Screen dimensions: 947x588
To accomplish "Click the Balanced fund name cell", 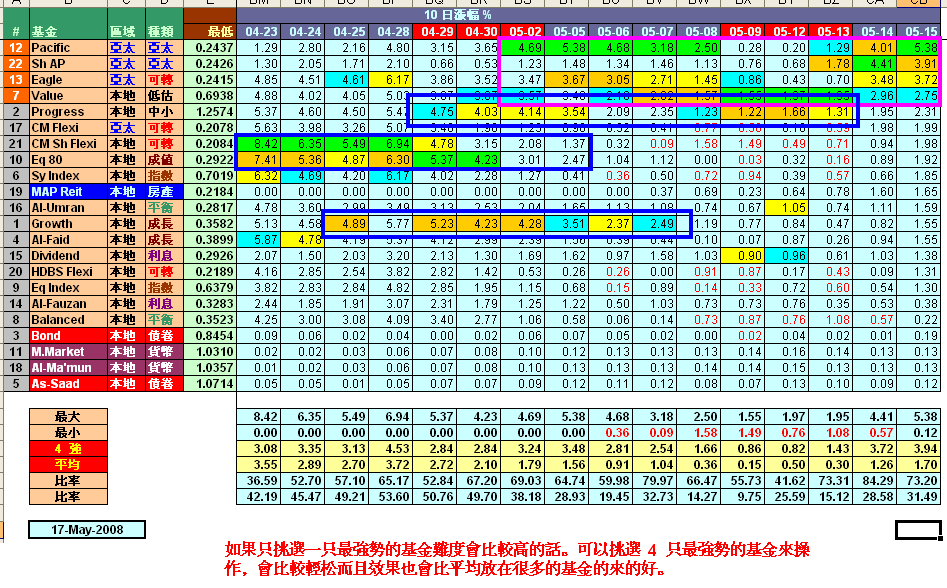I will (68, 319).
